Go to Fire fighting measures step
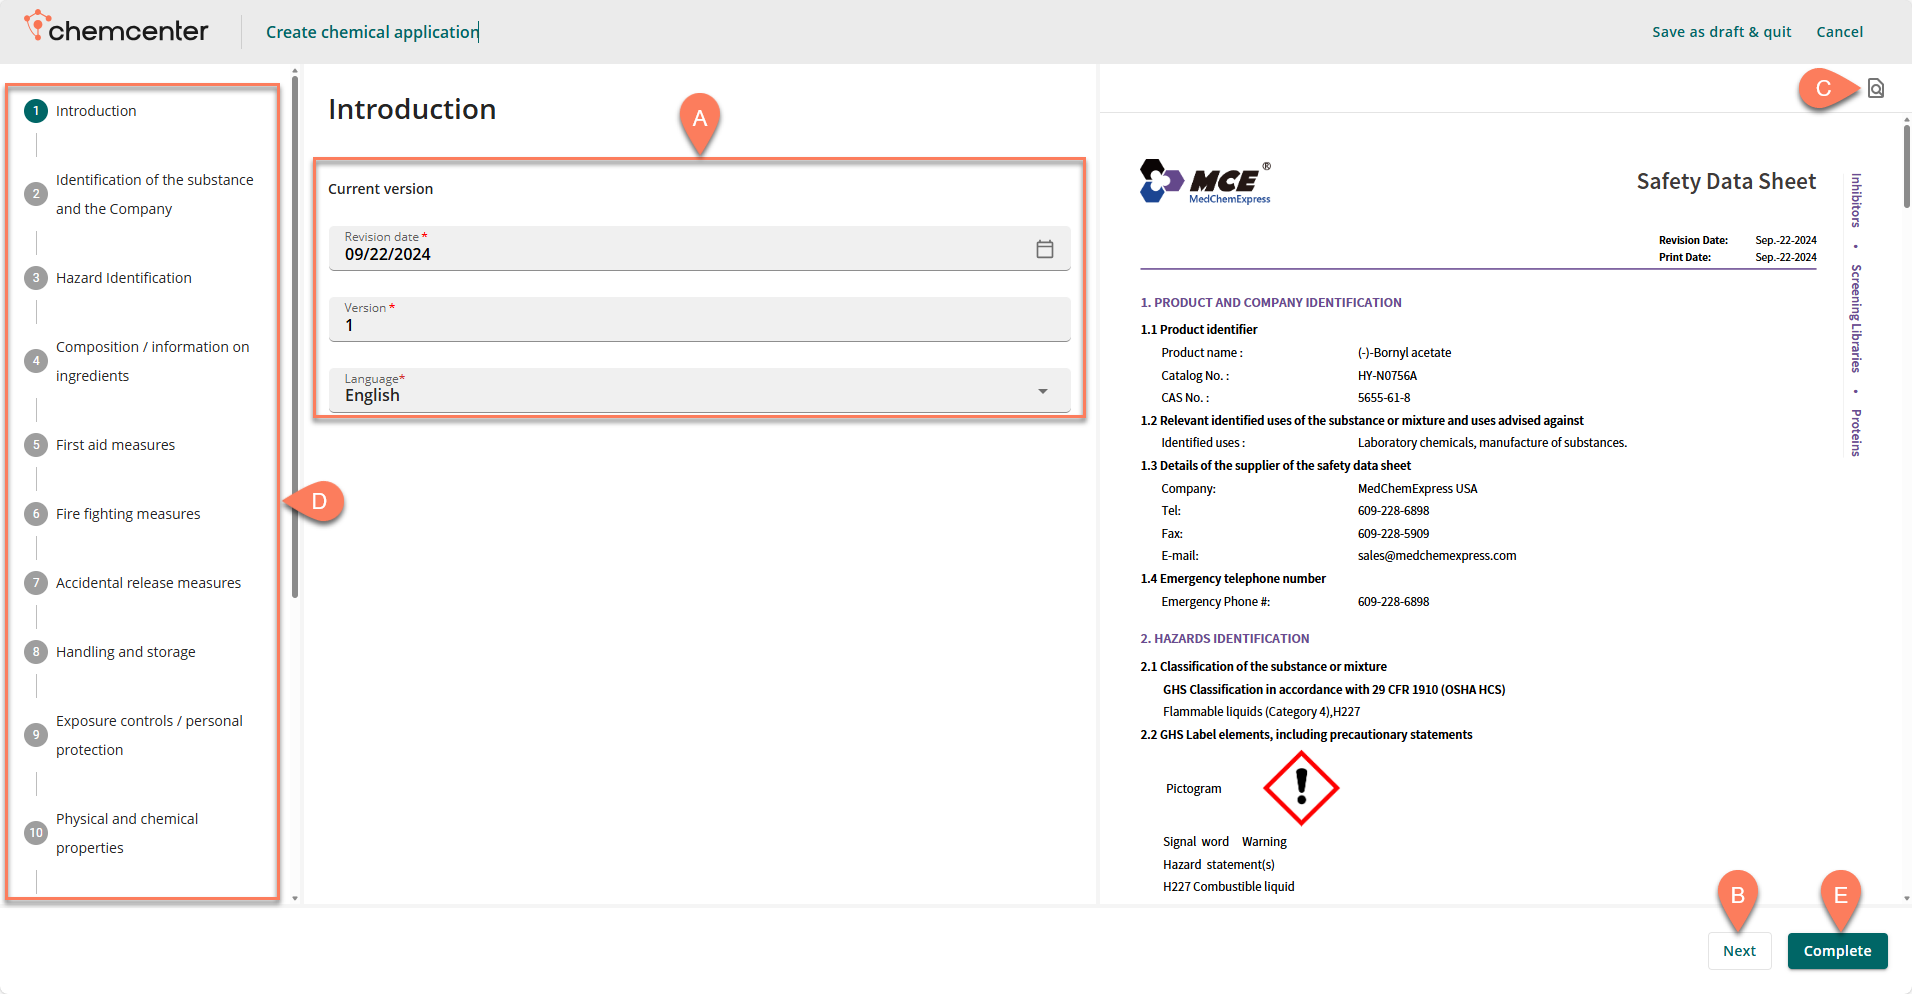This screenshot has width=1912, height=994. click(x=128, y=514)
